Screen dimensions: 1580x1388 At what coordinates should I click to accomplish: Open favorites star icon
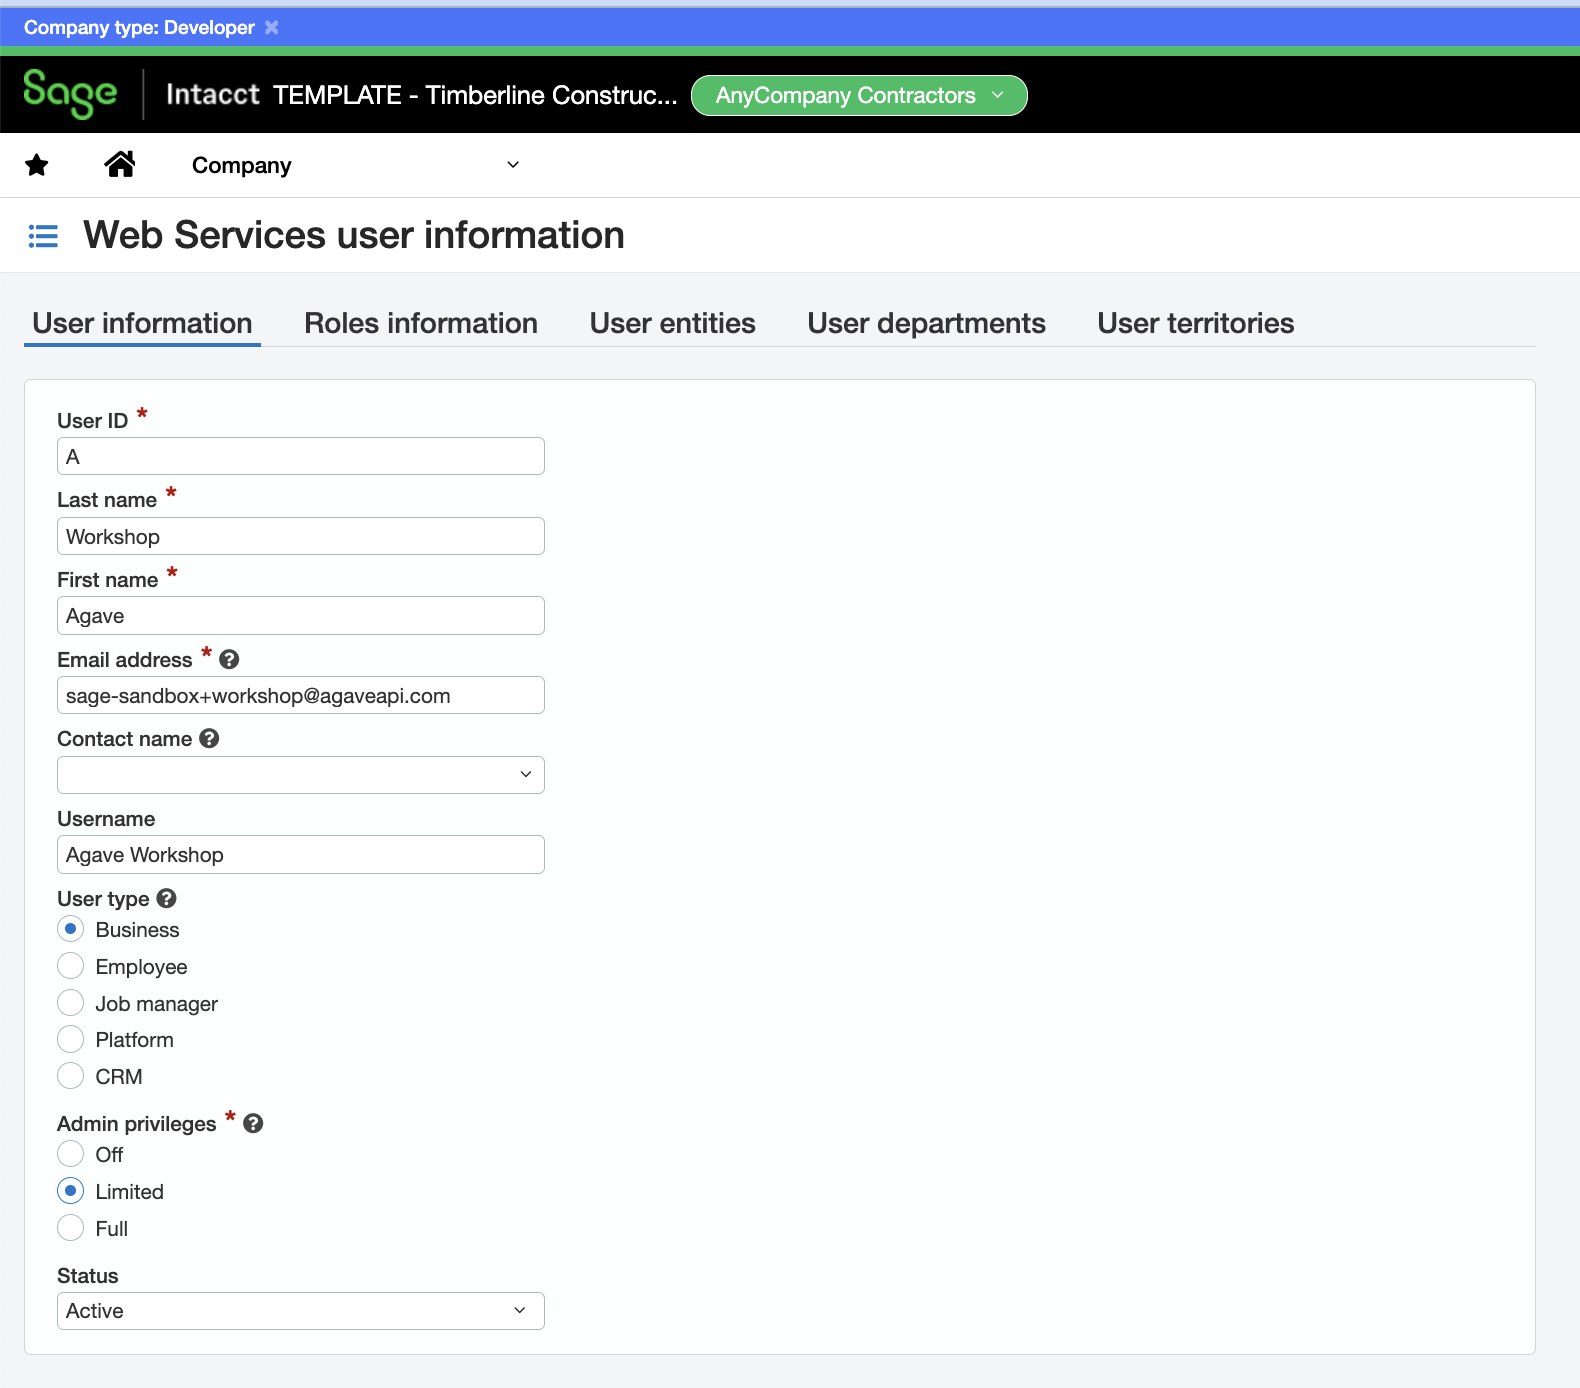pyautogui.click(x=37, y=165)
